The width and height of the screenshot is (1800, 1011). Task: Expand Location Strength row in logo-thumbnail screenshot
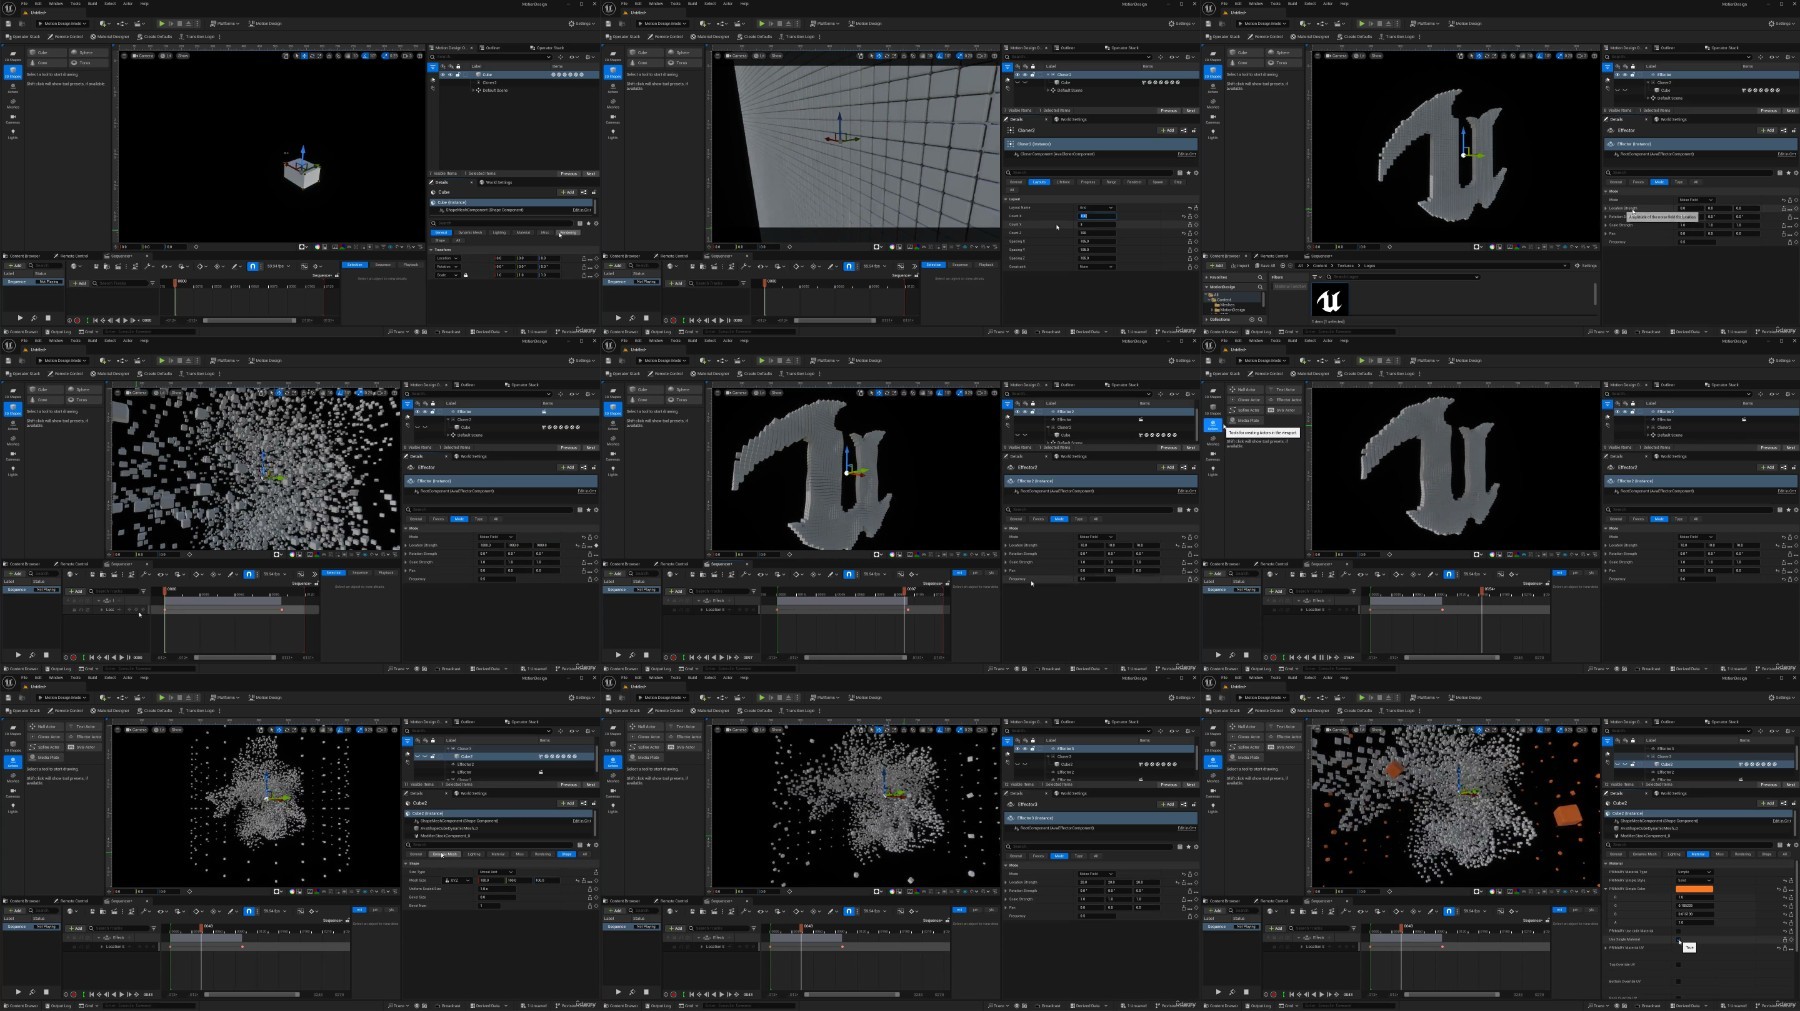point(1606,208)
